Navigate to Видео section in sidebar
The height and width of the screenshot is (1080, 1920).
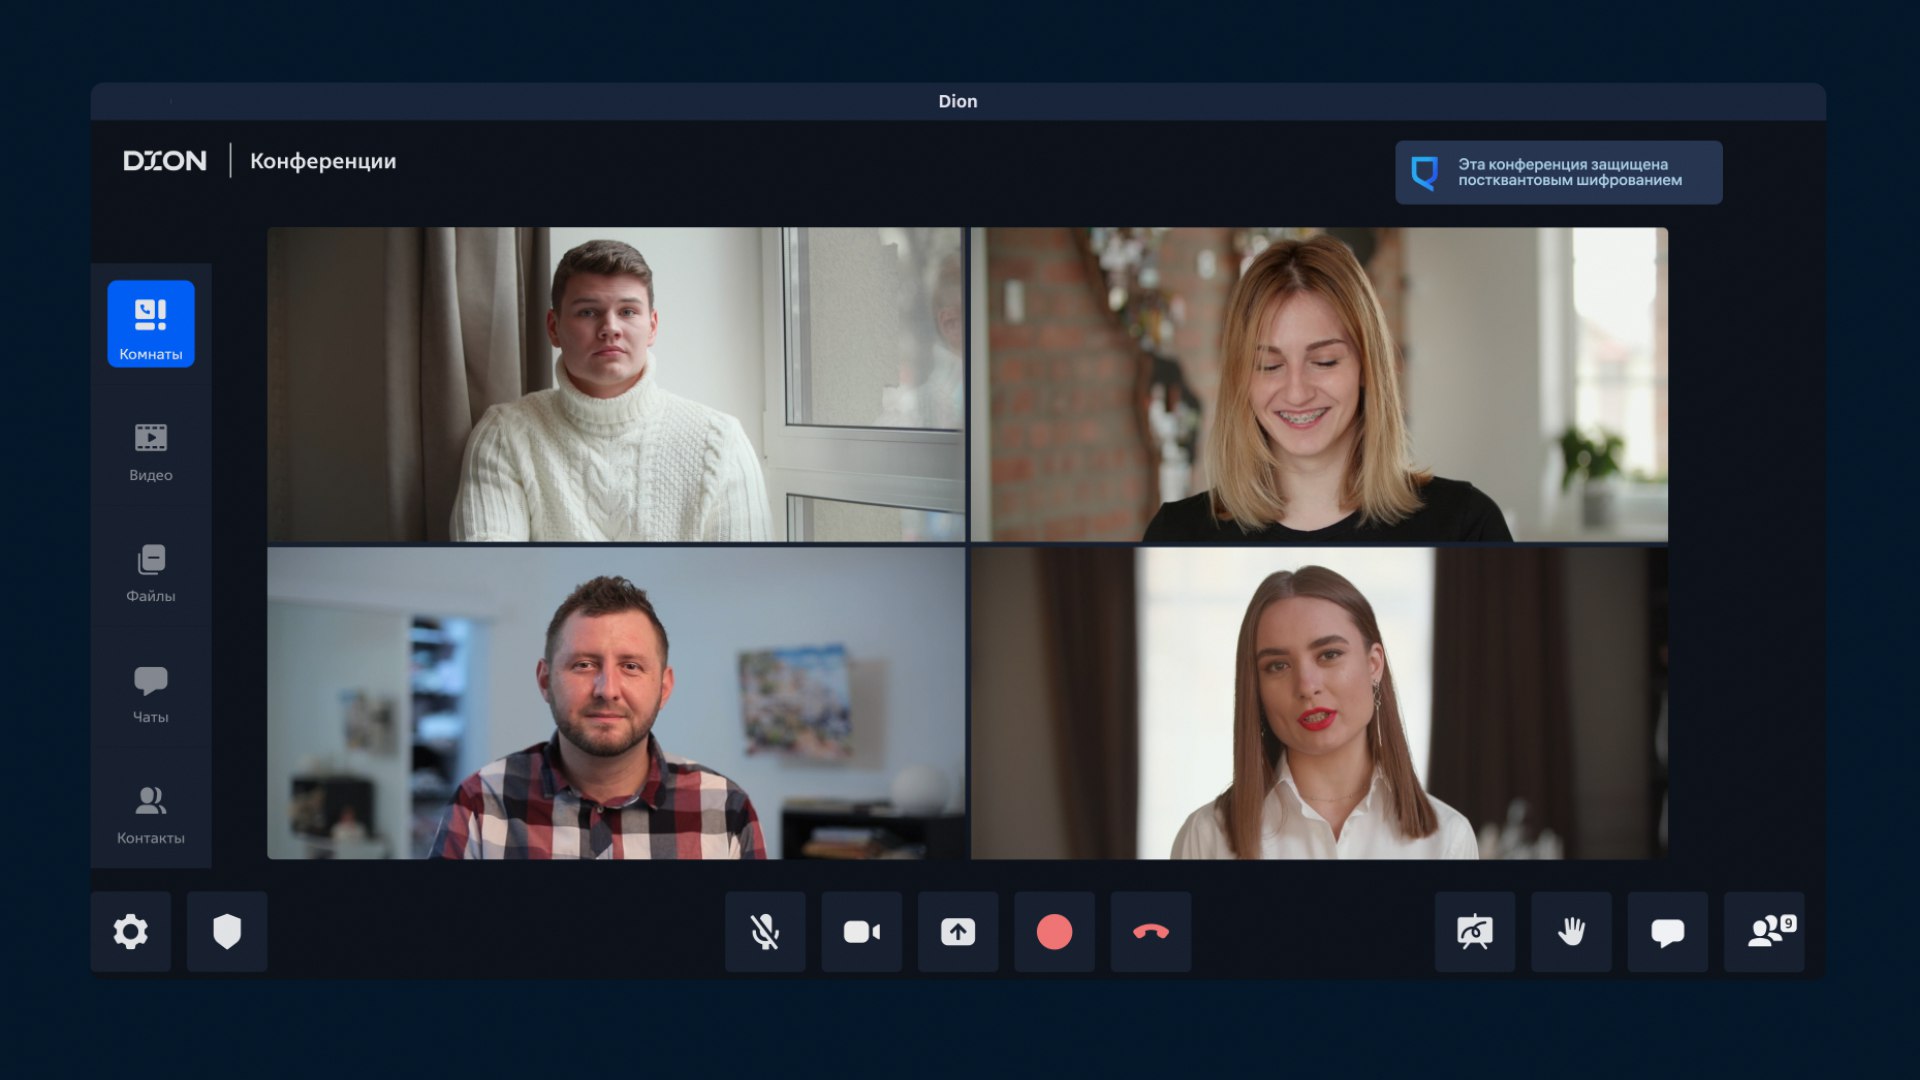pos(149,448)
